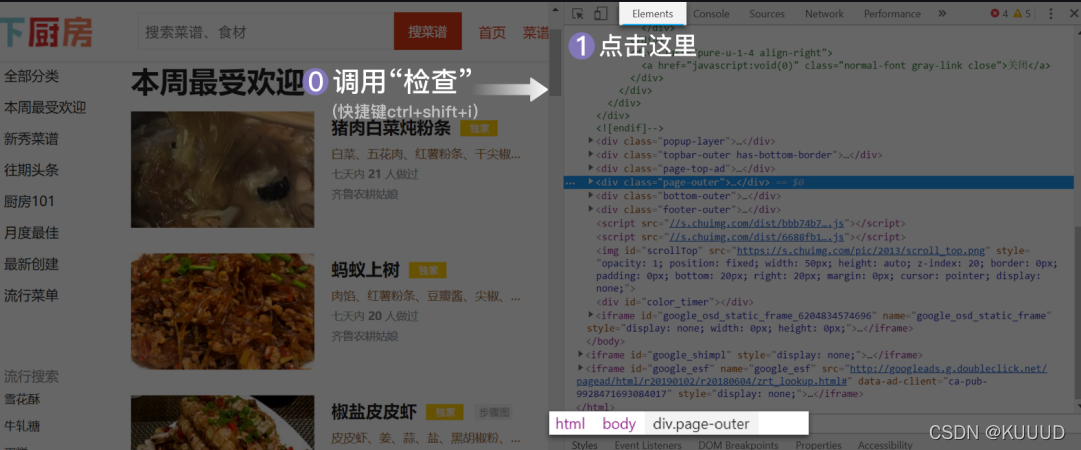The image size is (1081, 450).
Task: Focus the 搜索菜谱、食材 search field
Action: (x=266, y=32)
